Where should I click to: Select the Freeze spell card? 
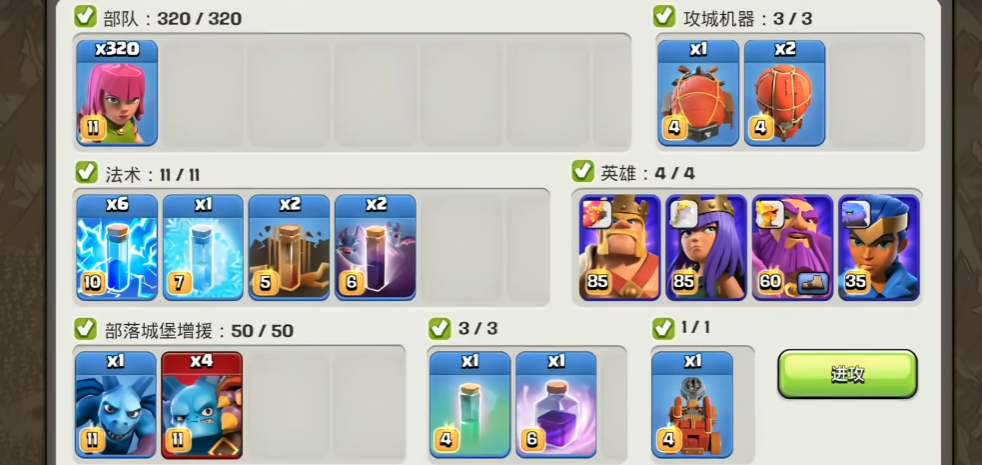point(203,248)
